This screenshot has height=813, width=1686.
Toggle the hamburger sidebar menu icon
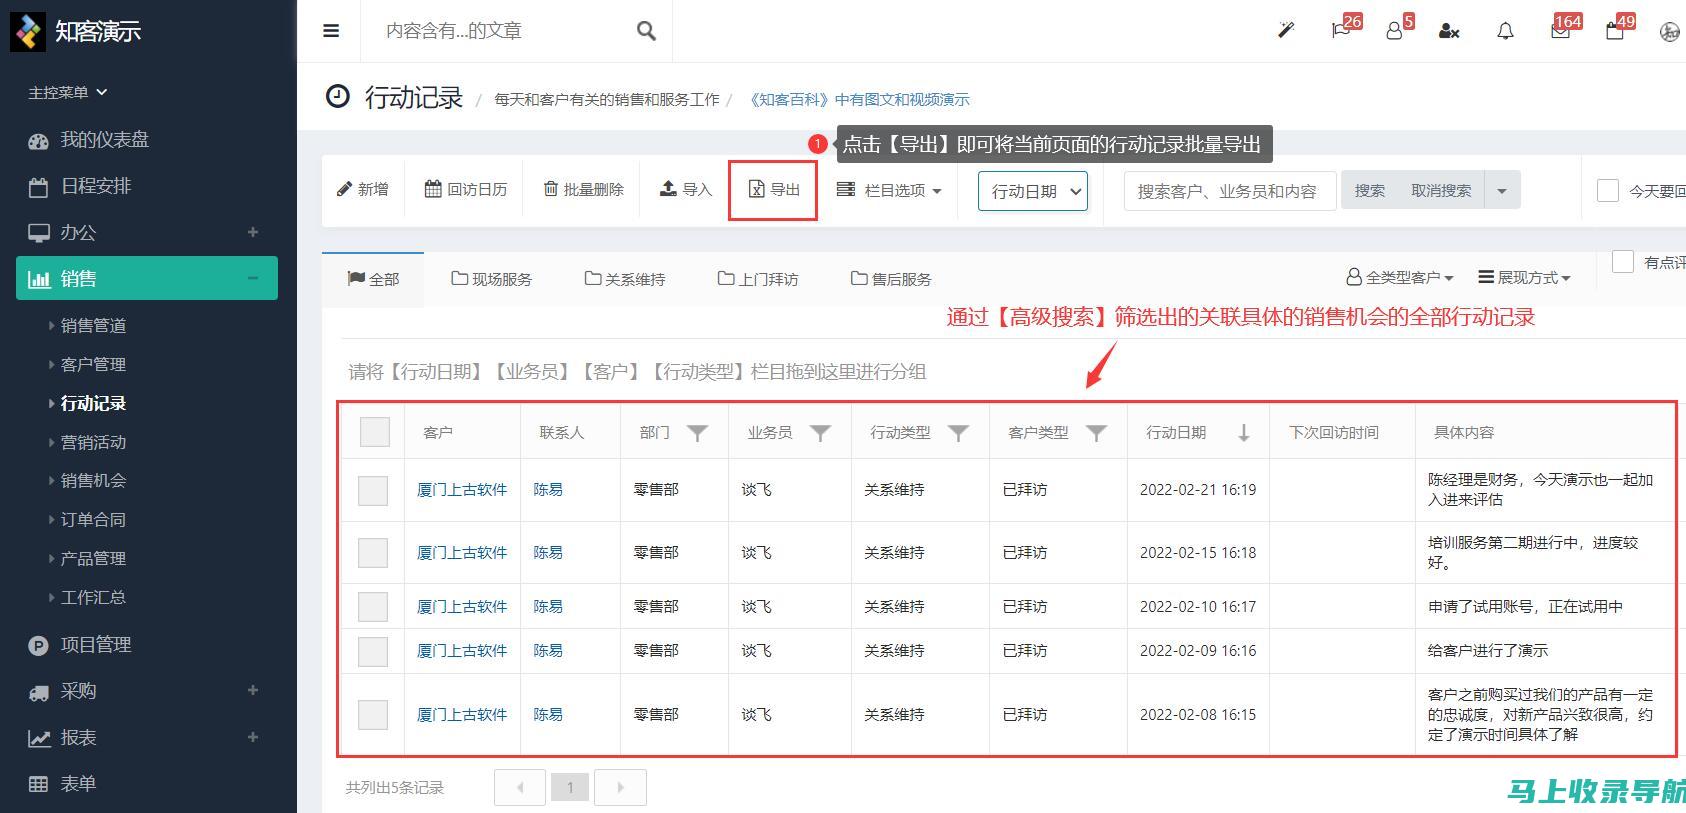[x=331, y=31]
